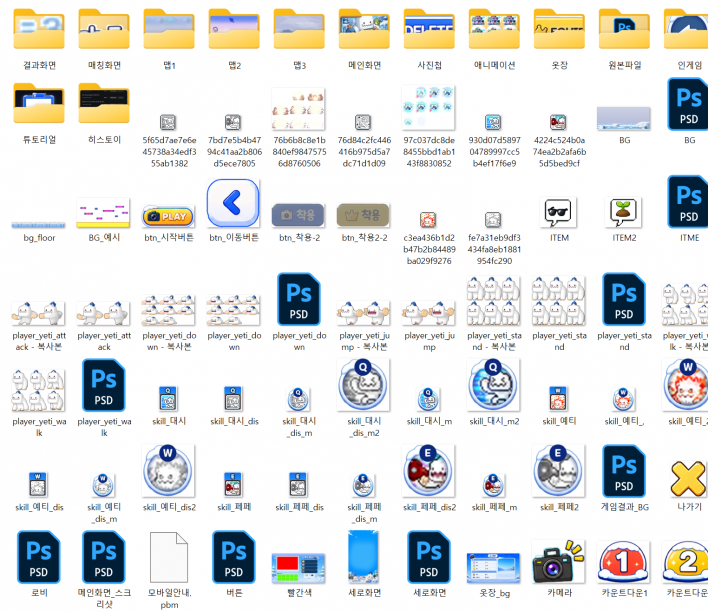Select the btn_착용-2 gray button image
Viewport: 708px width, 612px height.
pyautogui.click(x=298, y=215)
